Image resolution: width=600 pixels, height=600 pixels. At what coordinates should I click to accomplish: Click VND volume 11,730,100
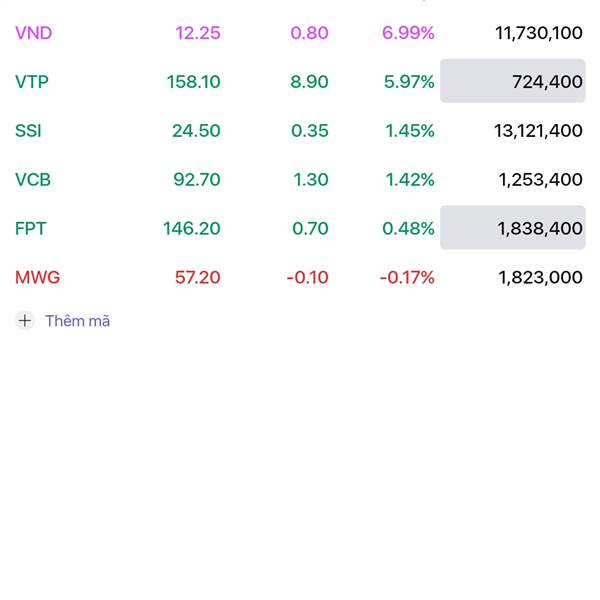click(539, 33)
